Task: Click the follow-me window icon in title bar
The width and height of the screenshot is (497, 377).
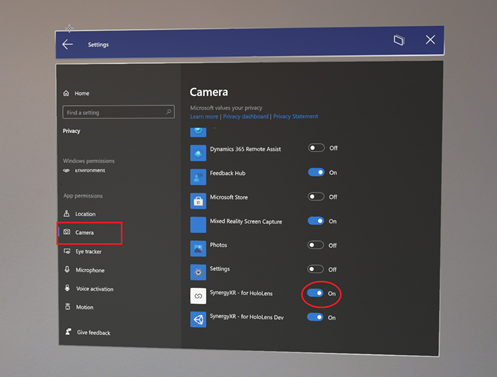Action: [399, 40]
